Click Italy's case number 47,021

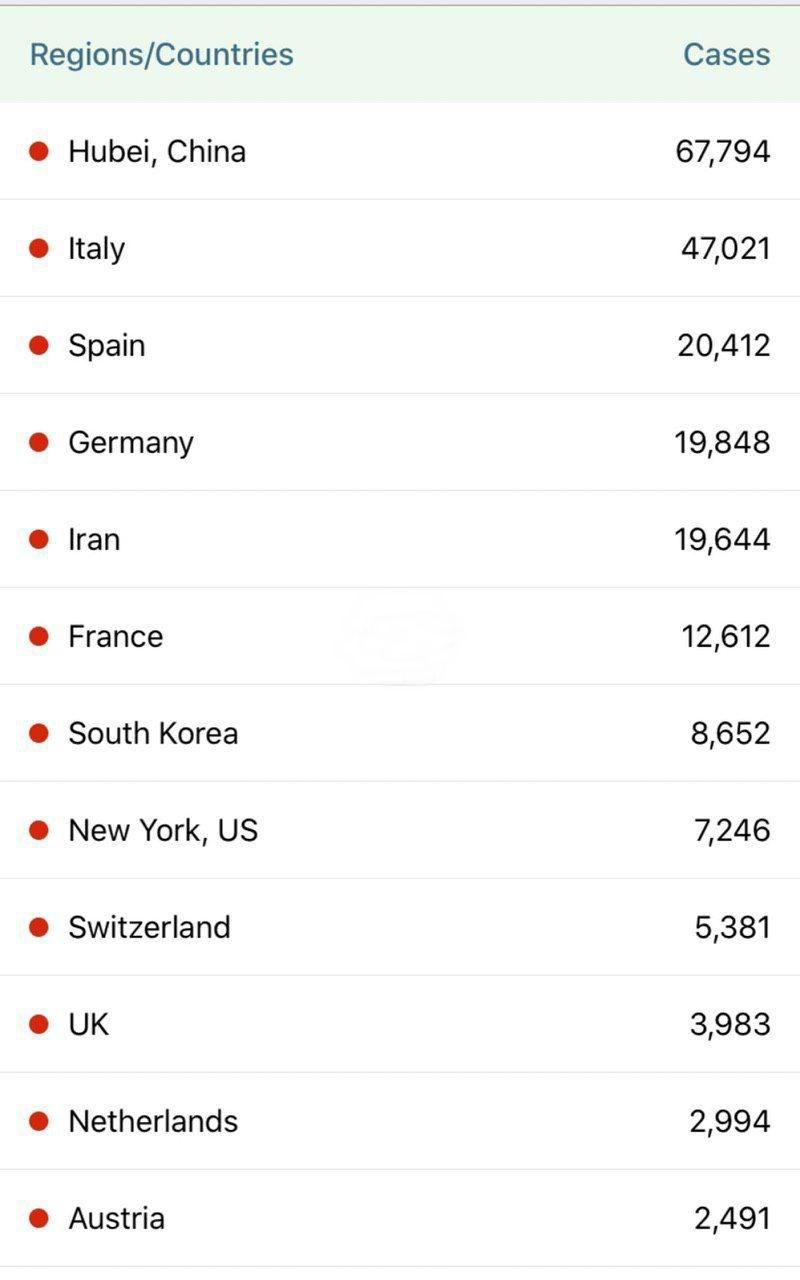(725, 248)
